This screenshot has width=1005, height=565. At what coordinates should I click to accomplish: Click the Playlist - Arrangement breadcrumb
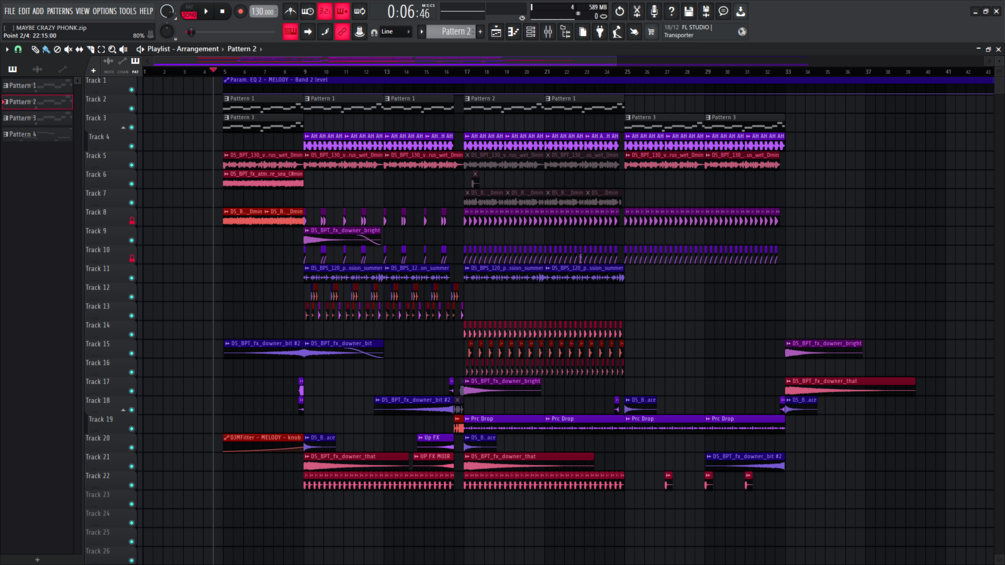click(183, 49)
